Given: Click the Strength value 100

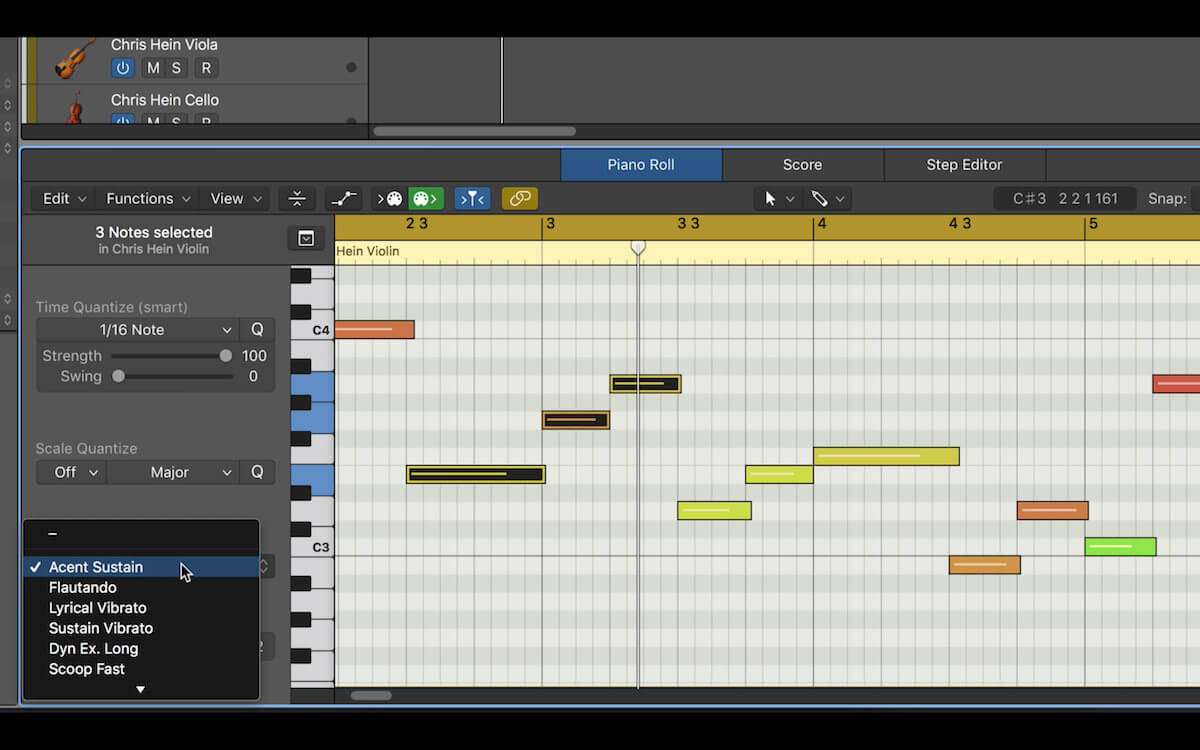Looking at the screenshot, I should (x=254, y=355).
